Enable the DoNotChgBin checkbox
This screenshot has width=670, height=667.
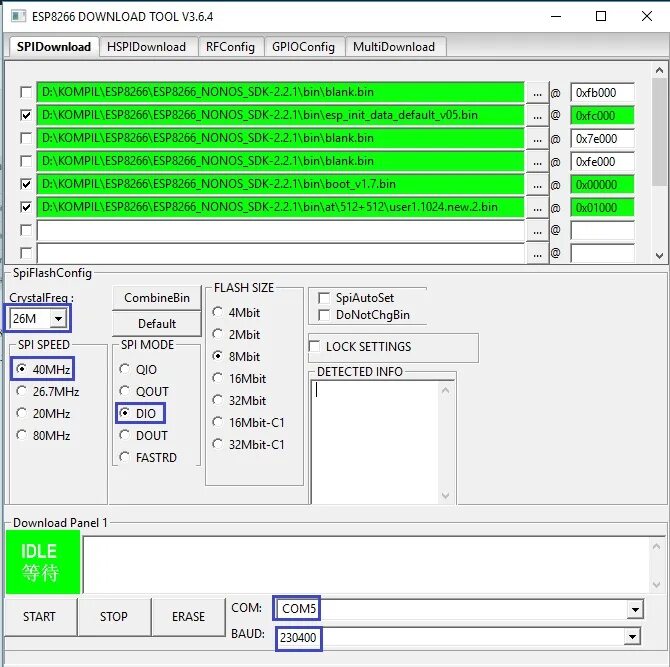324,315
